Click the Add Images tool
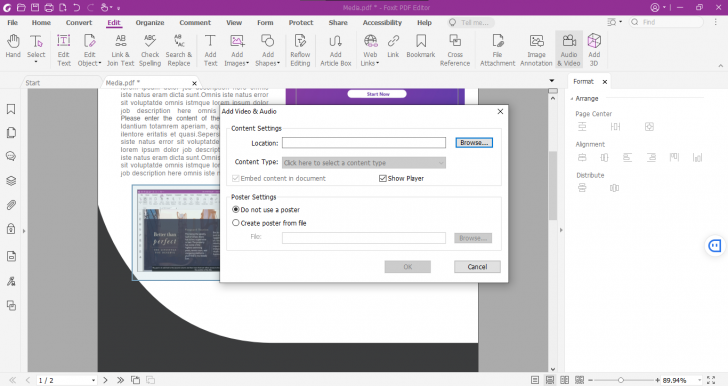Viewport: 728px width, 386px height. [237, 50]
